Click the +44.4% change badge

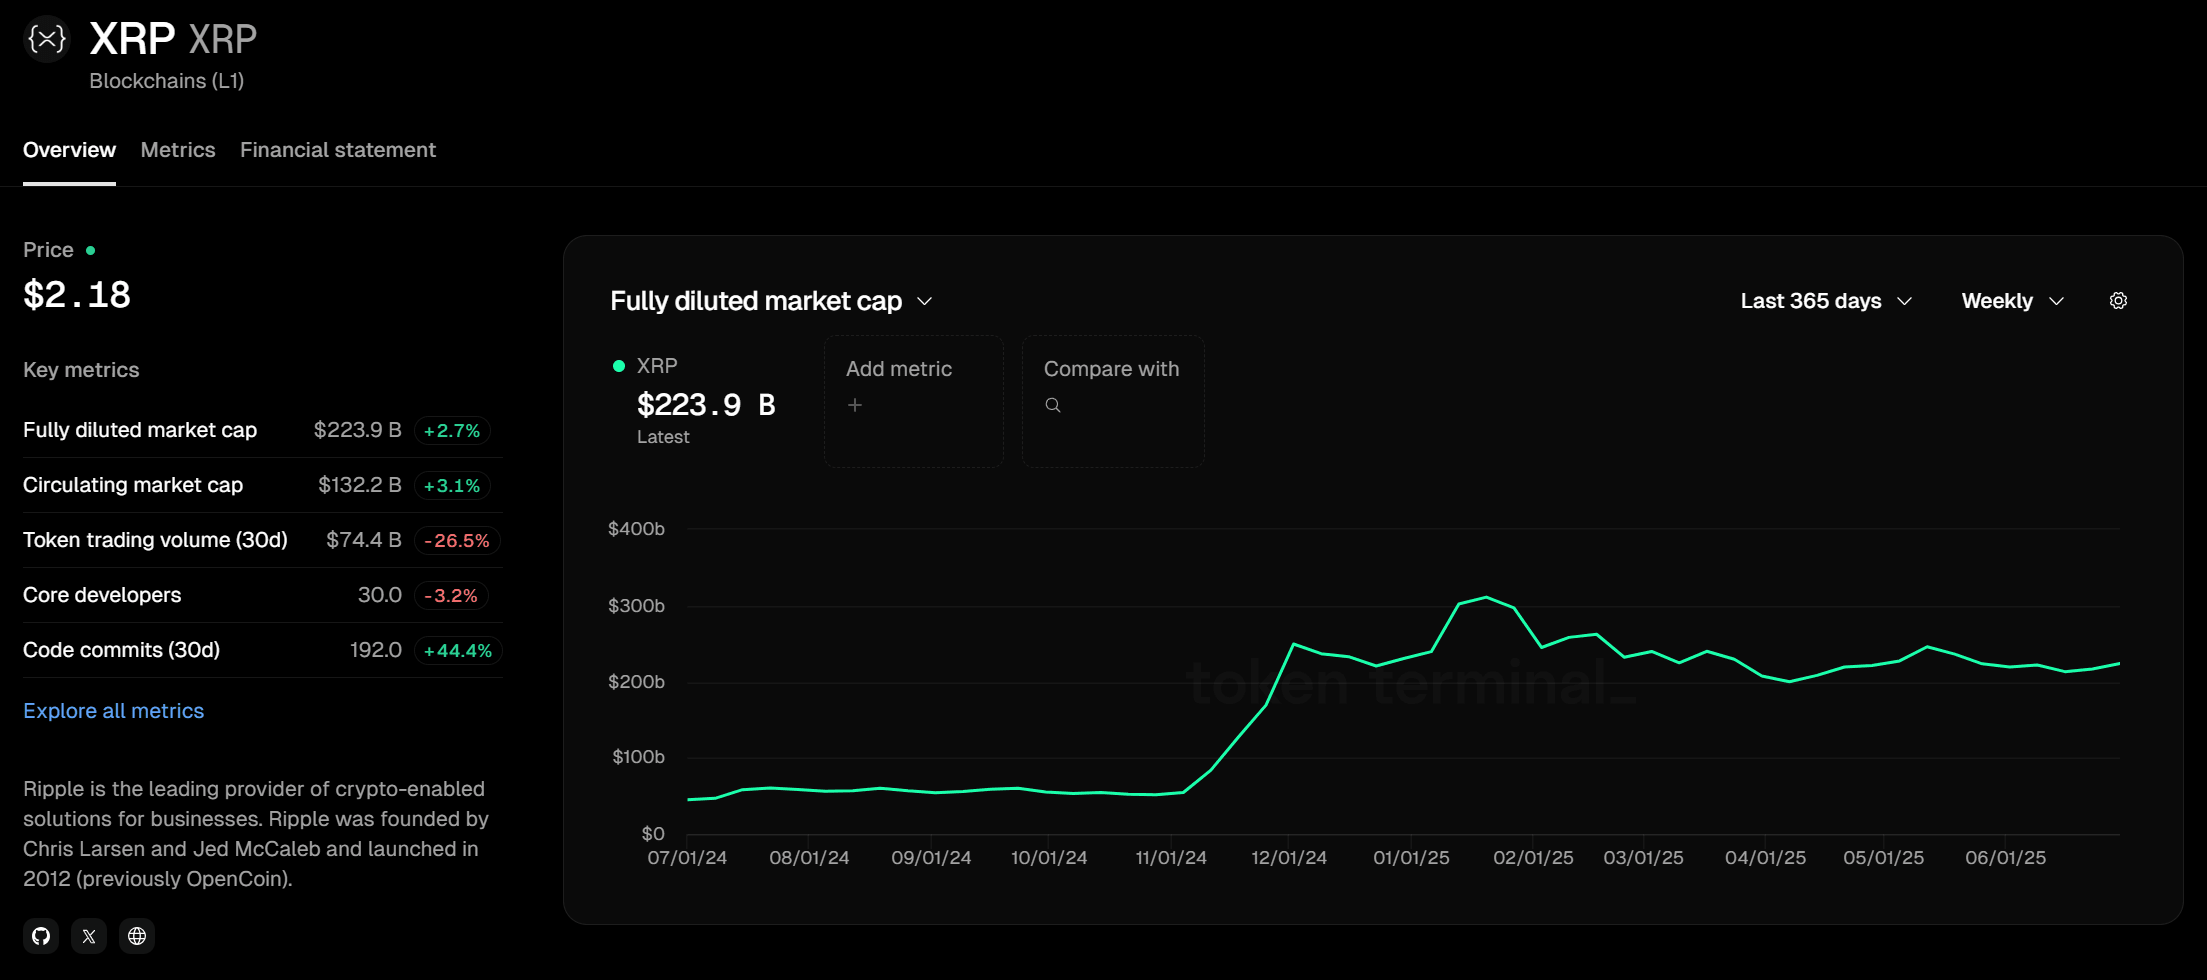(x=458, y=651)
